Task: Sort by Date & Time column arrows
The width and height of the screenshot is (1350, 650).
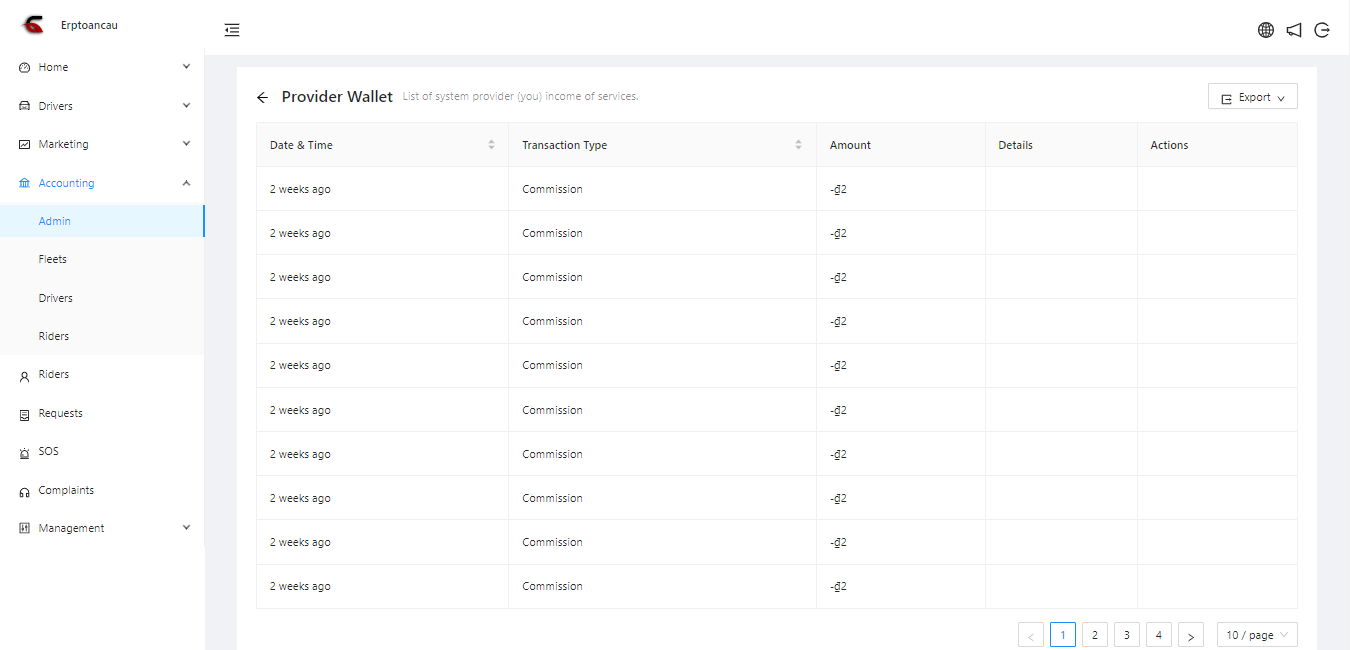Action: [491, 145]
